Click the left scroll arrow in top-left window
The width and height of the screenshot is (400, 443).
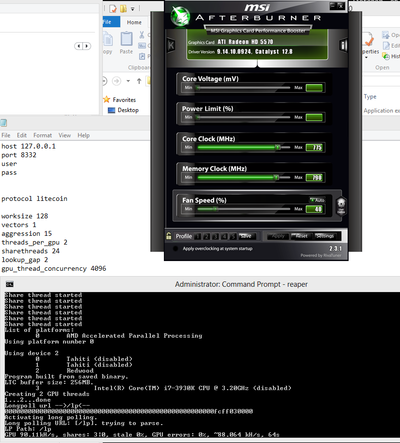78,46
